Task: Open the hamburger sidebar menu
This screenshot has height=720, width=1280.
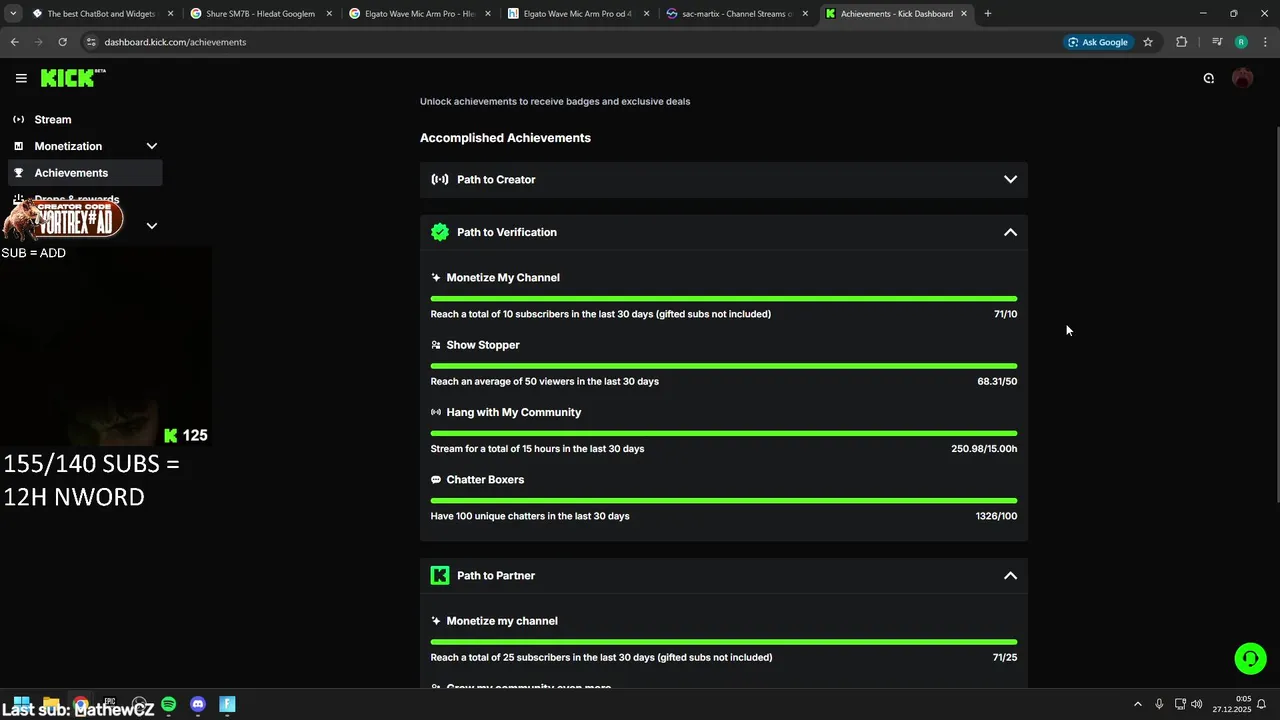Action: click(21, 78)
